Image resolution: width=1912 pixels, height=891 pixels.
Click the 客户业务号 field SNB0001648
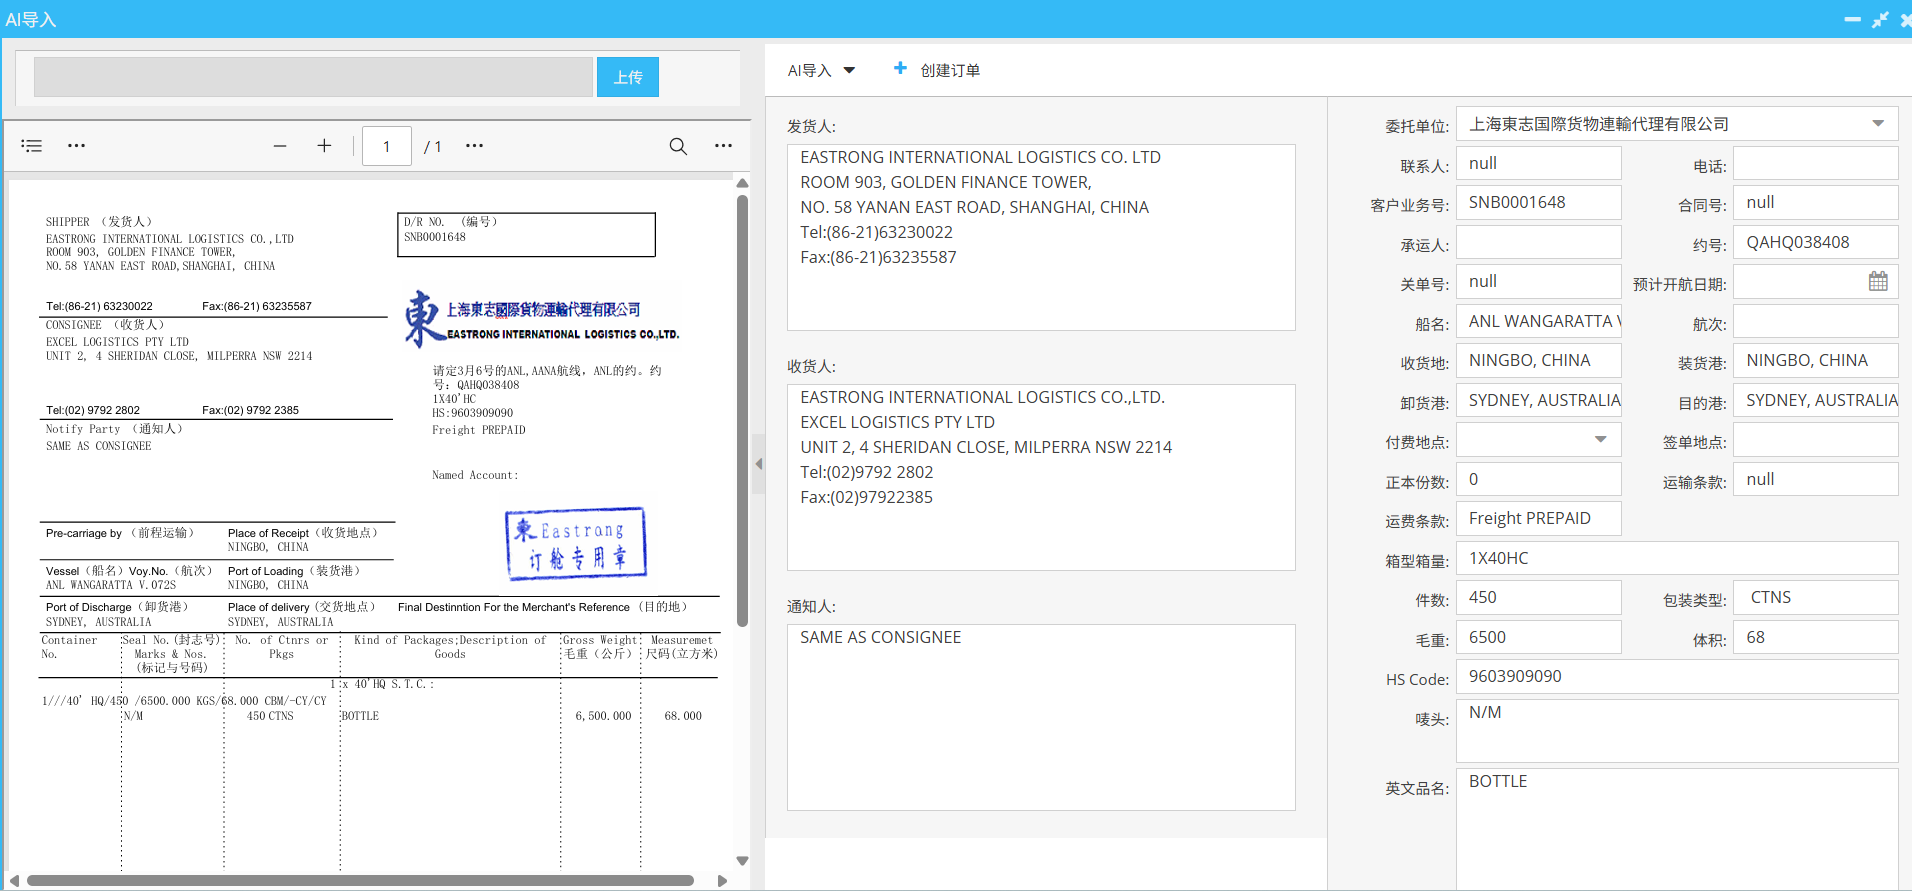click(1538, 202)
